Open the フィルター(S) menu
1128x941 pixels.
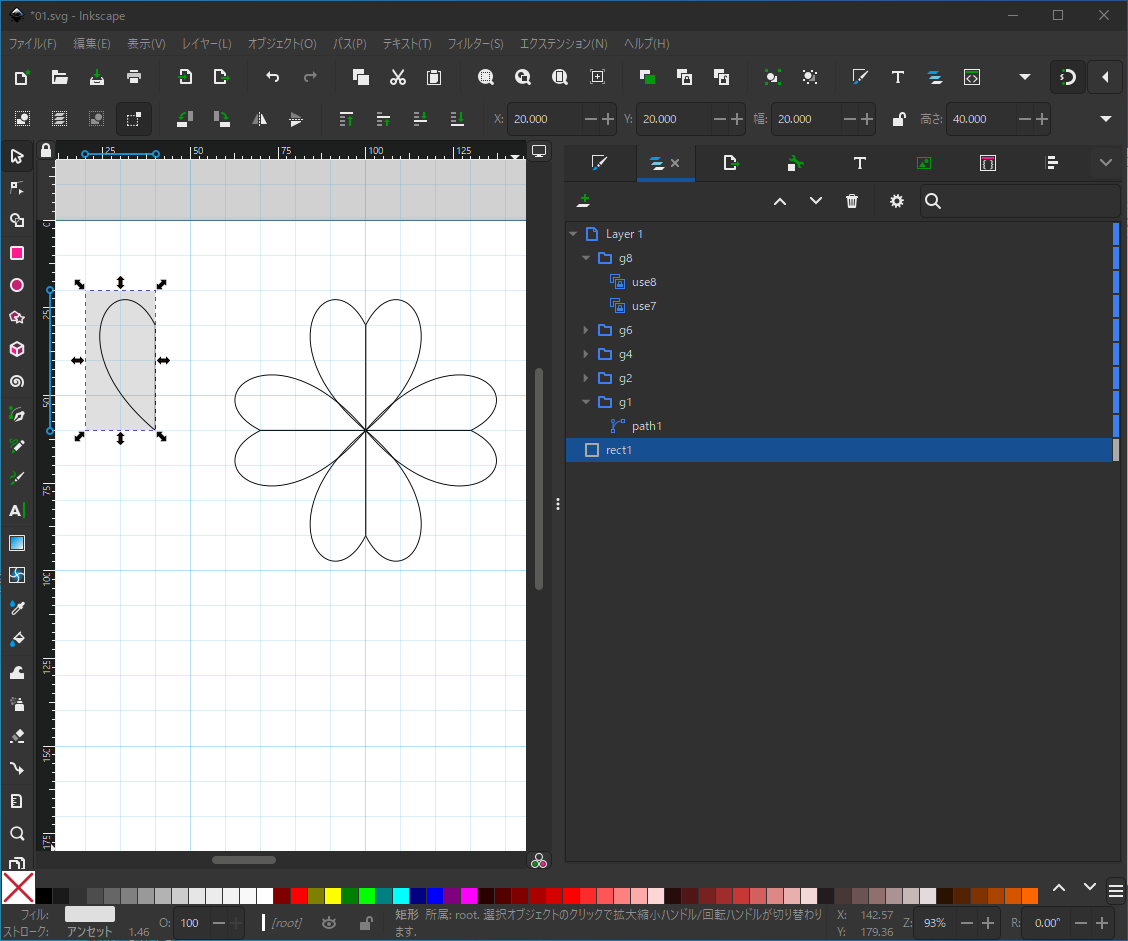click(476, 43)
